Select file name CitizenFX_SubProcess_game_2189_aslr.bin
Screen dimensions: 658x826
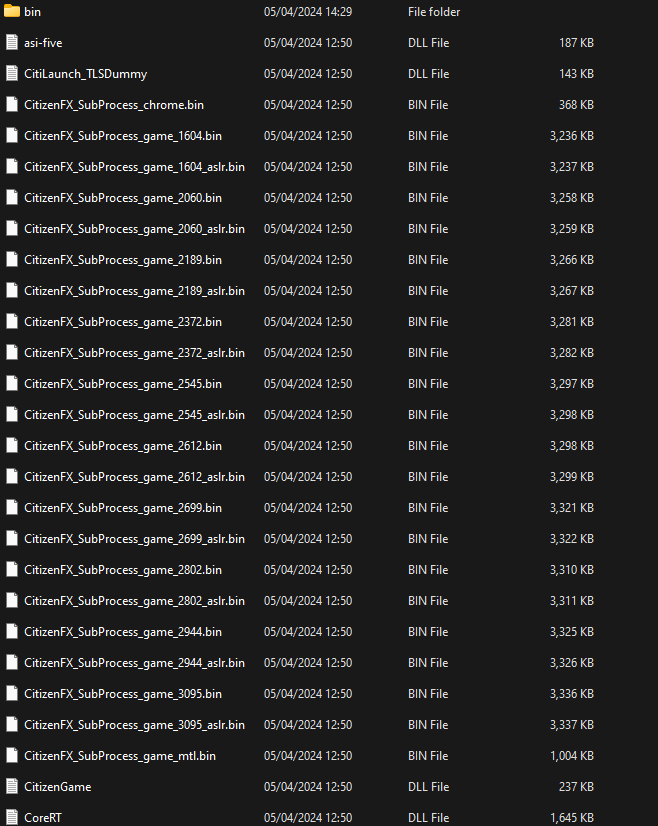click(x=134, y=291)
